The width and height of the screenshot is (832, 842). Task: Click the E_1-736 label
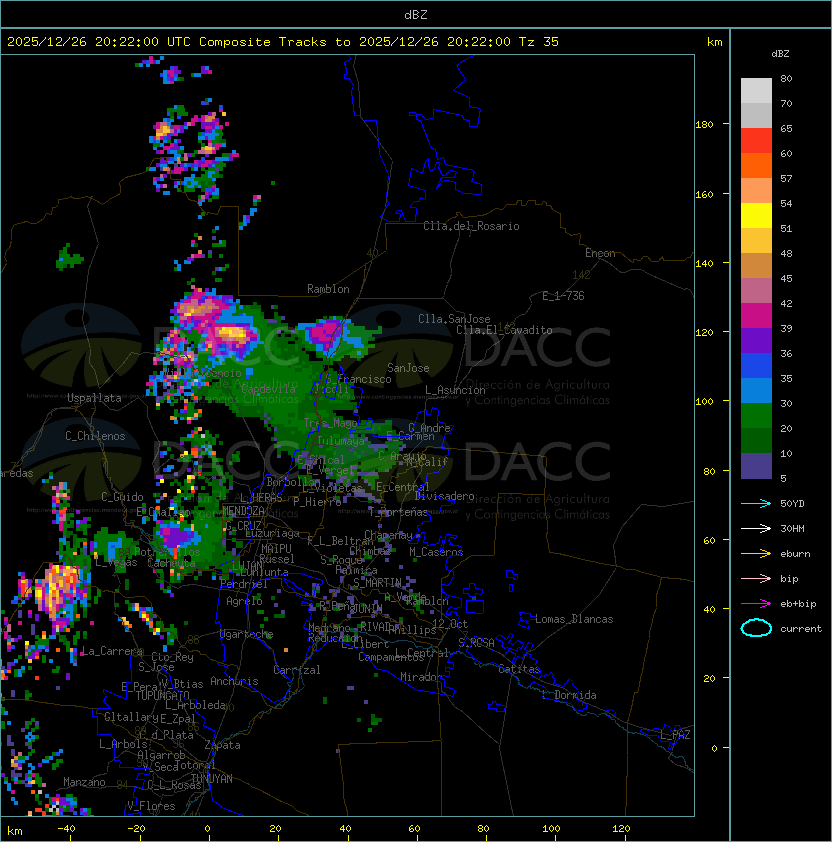pyautogui.click(x=563, y=296)
